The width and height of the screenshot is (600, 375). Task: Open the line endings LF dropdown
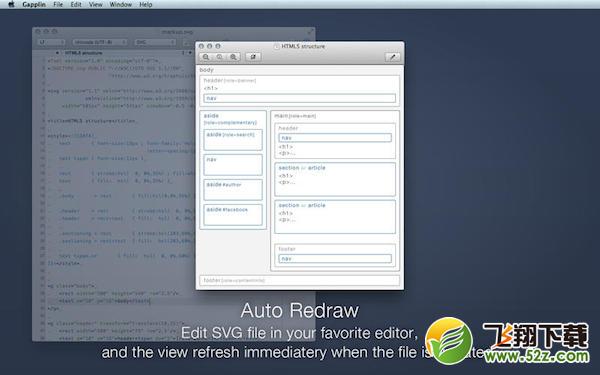click(51, 42)
